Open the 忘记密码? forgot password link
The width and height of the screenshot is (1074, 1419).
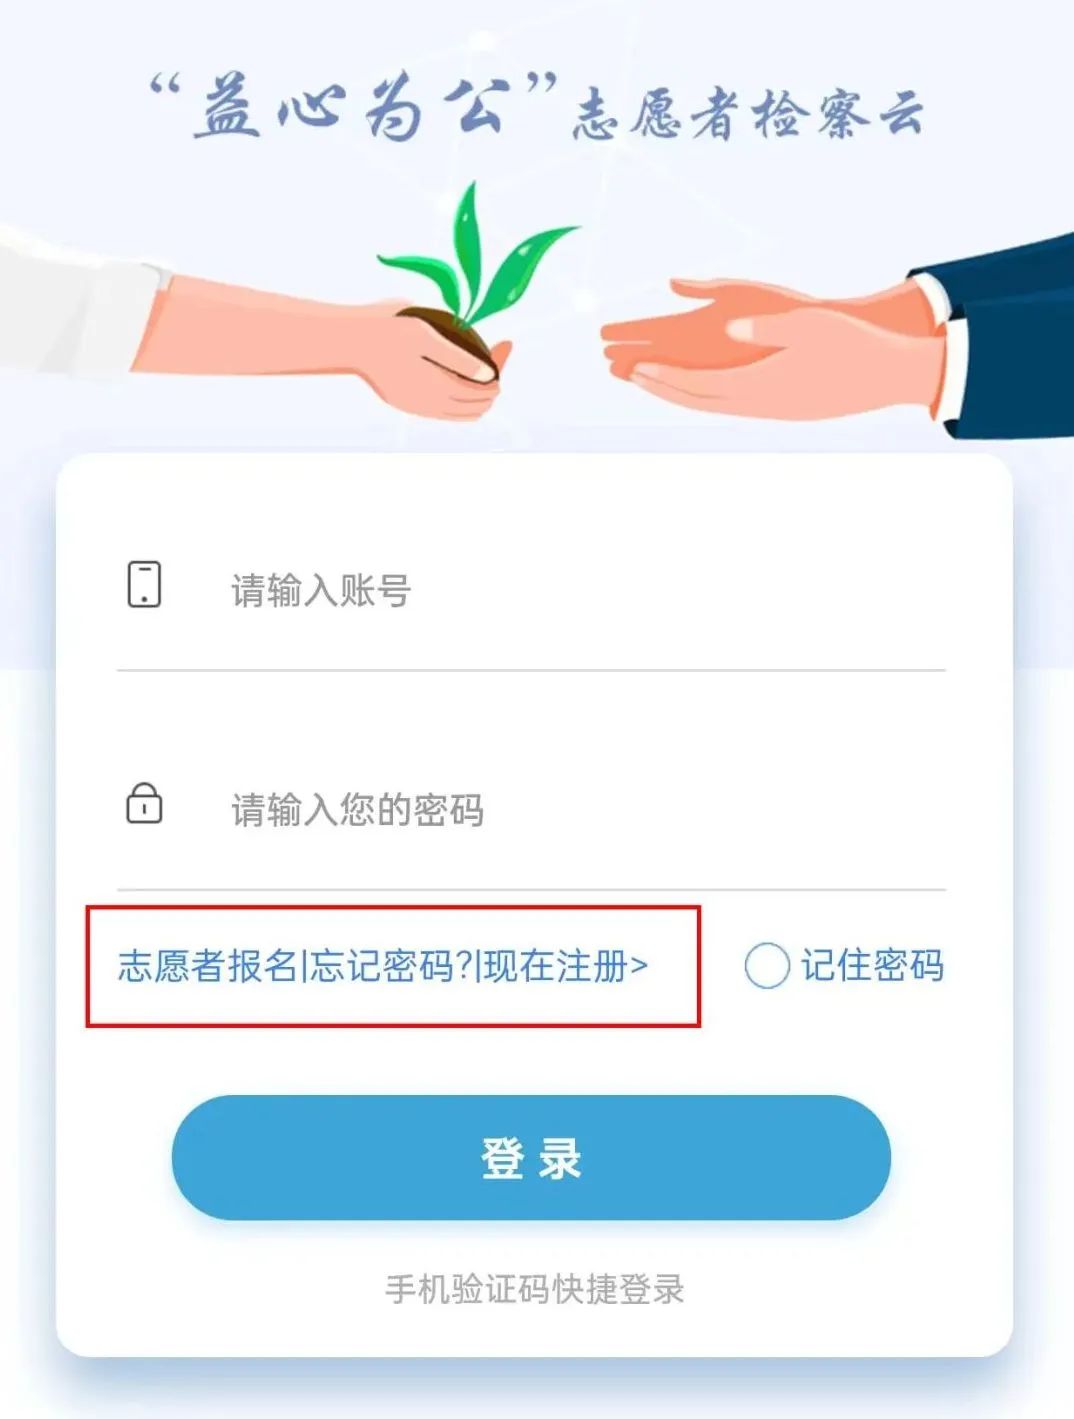coord(391,966)
